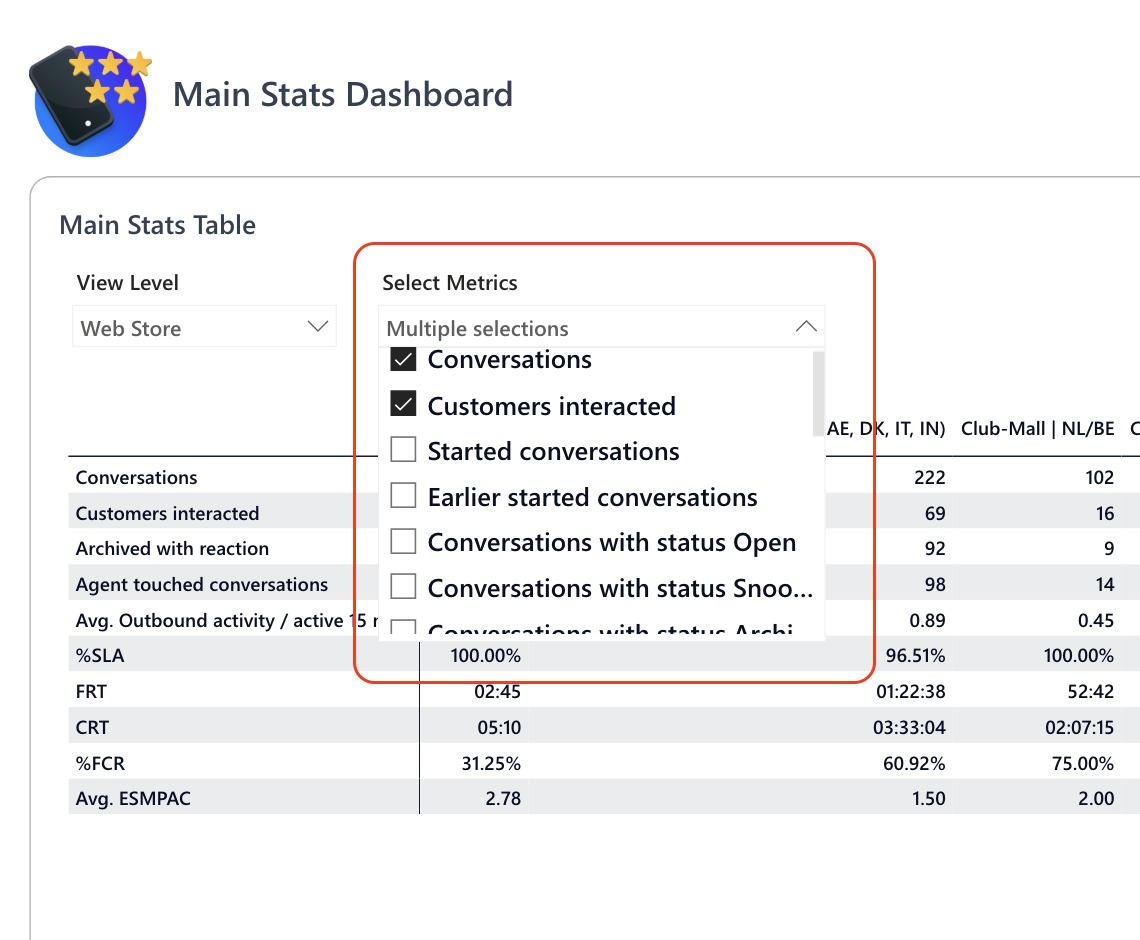Uncheck the Conversations metric checkbox

coord(403,360)
